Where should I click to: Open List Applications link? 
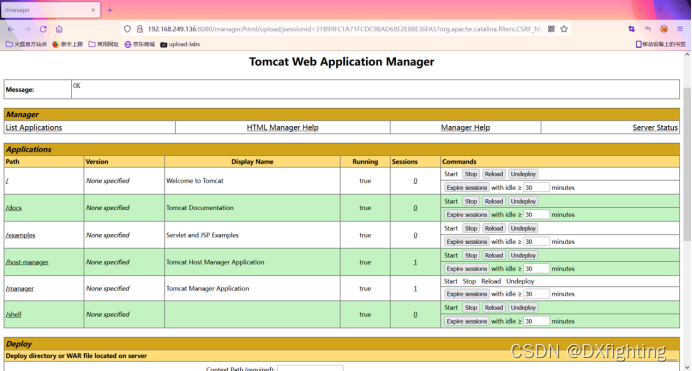point(34,127)
